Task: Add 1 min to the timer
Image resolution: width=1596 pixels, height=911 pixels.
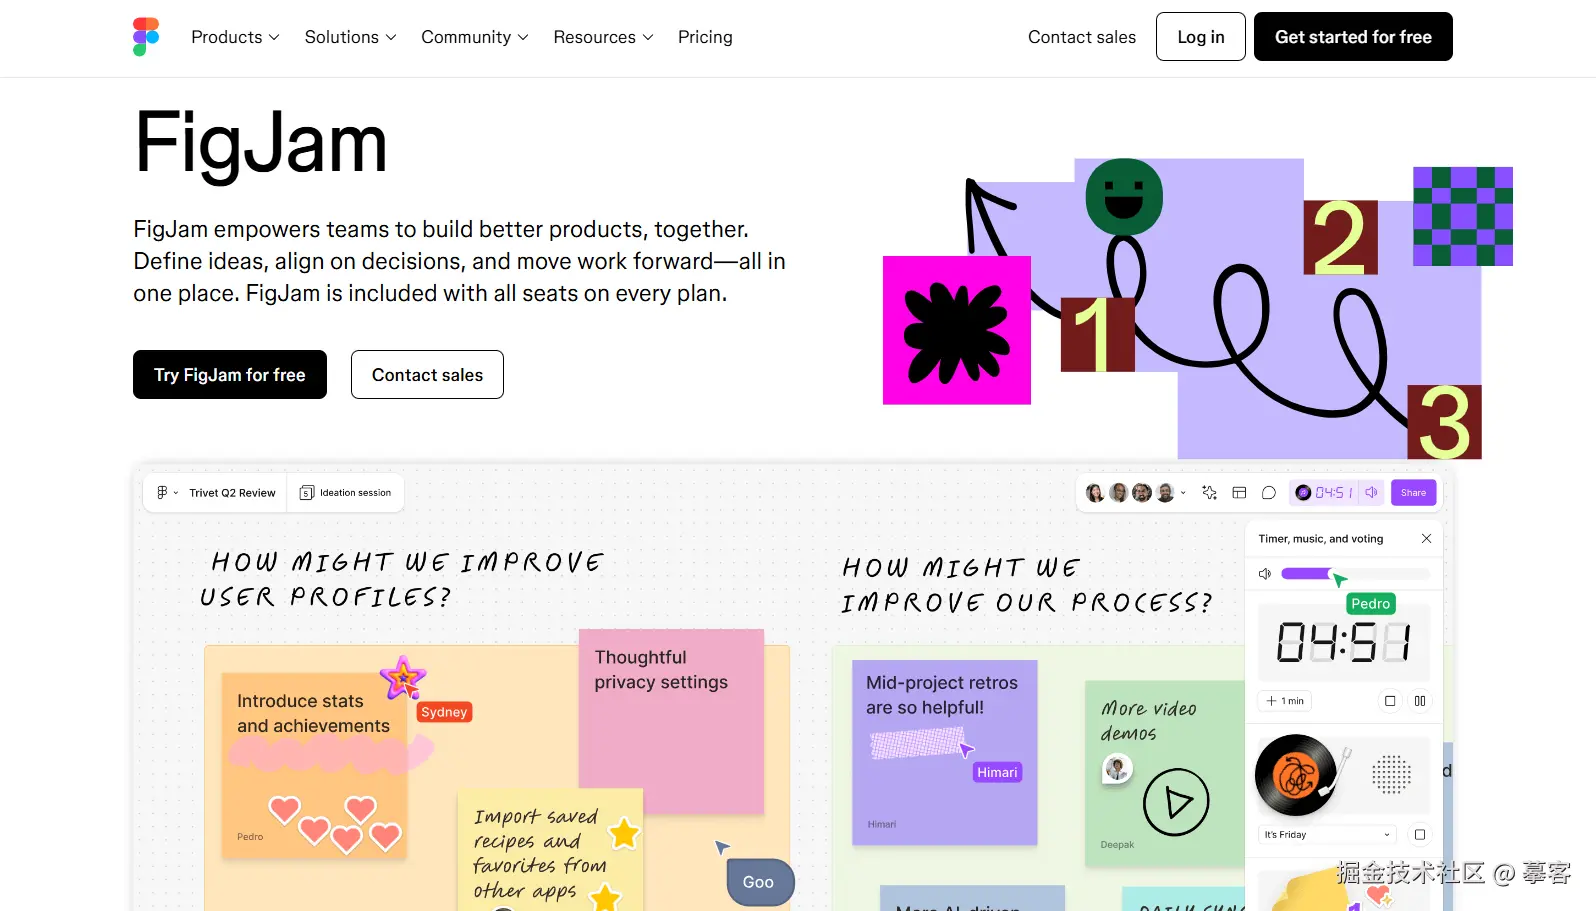Action: (1285, 701)
